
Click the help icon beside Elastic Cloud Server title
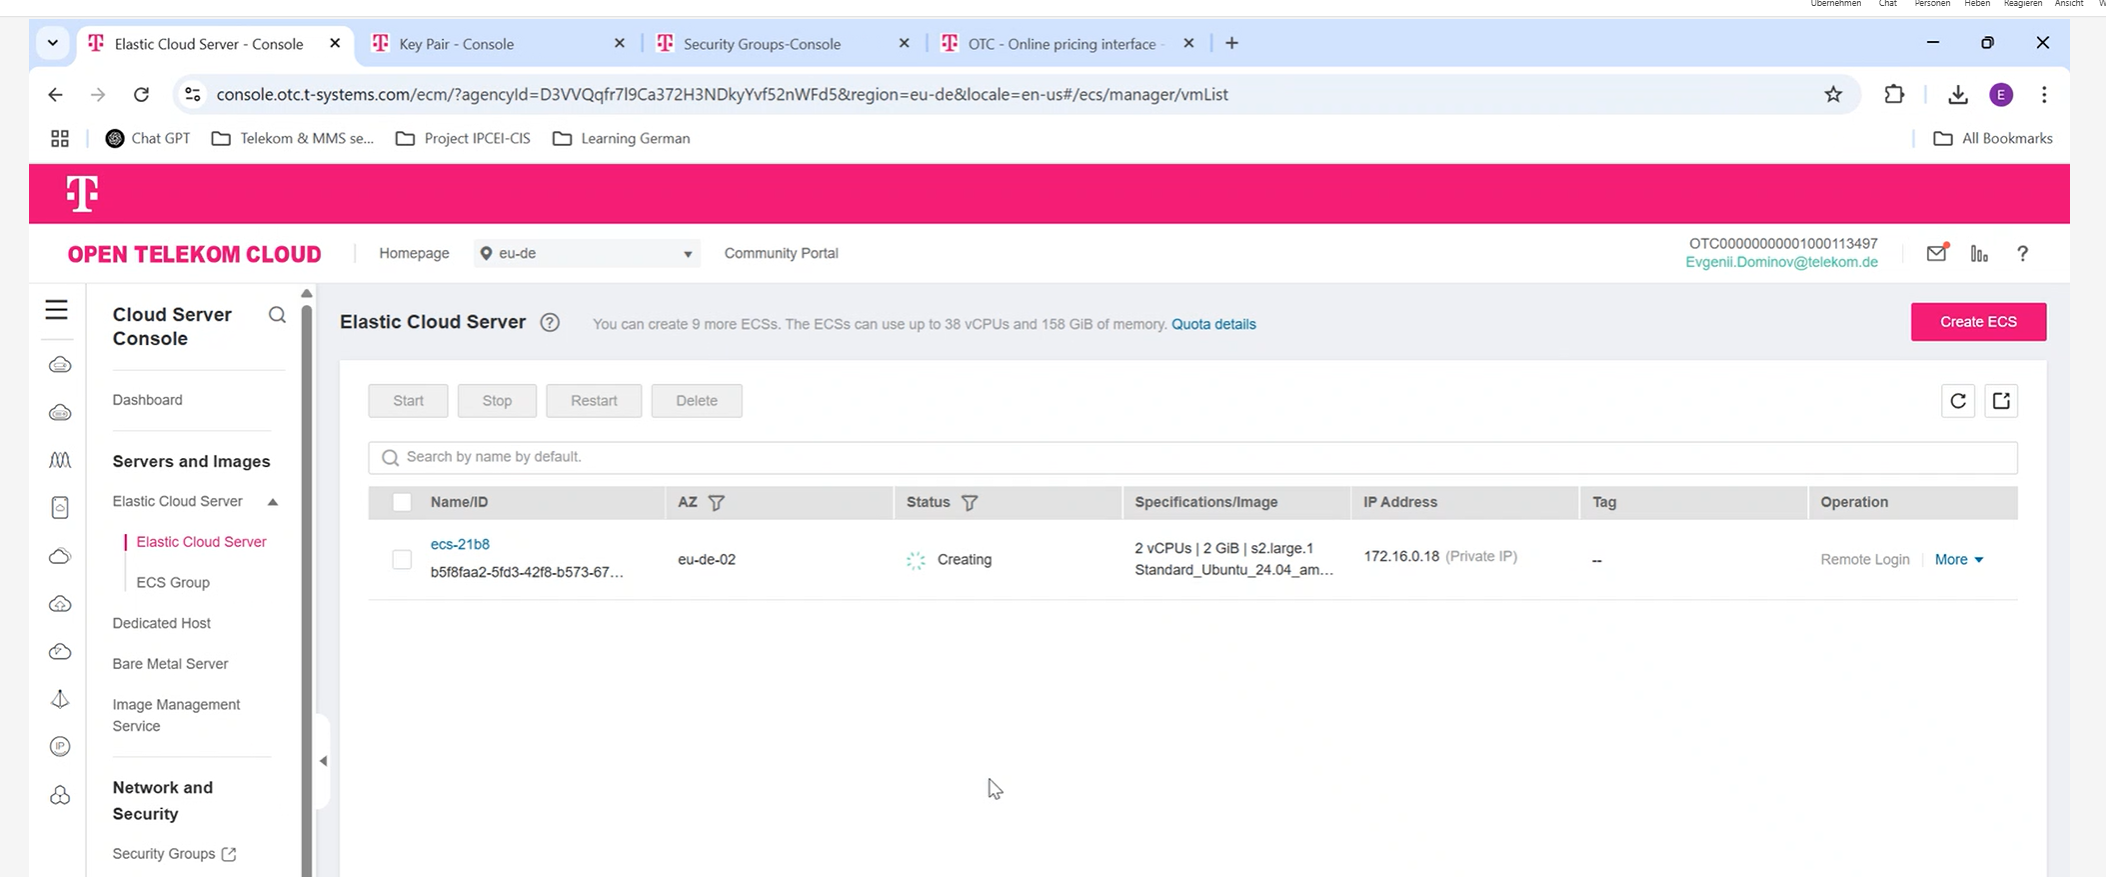click(x=550, y=323)
